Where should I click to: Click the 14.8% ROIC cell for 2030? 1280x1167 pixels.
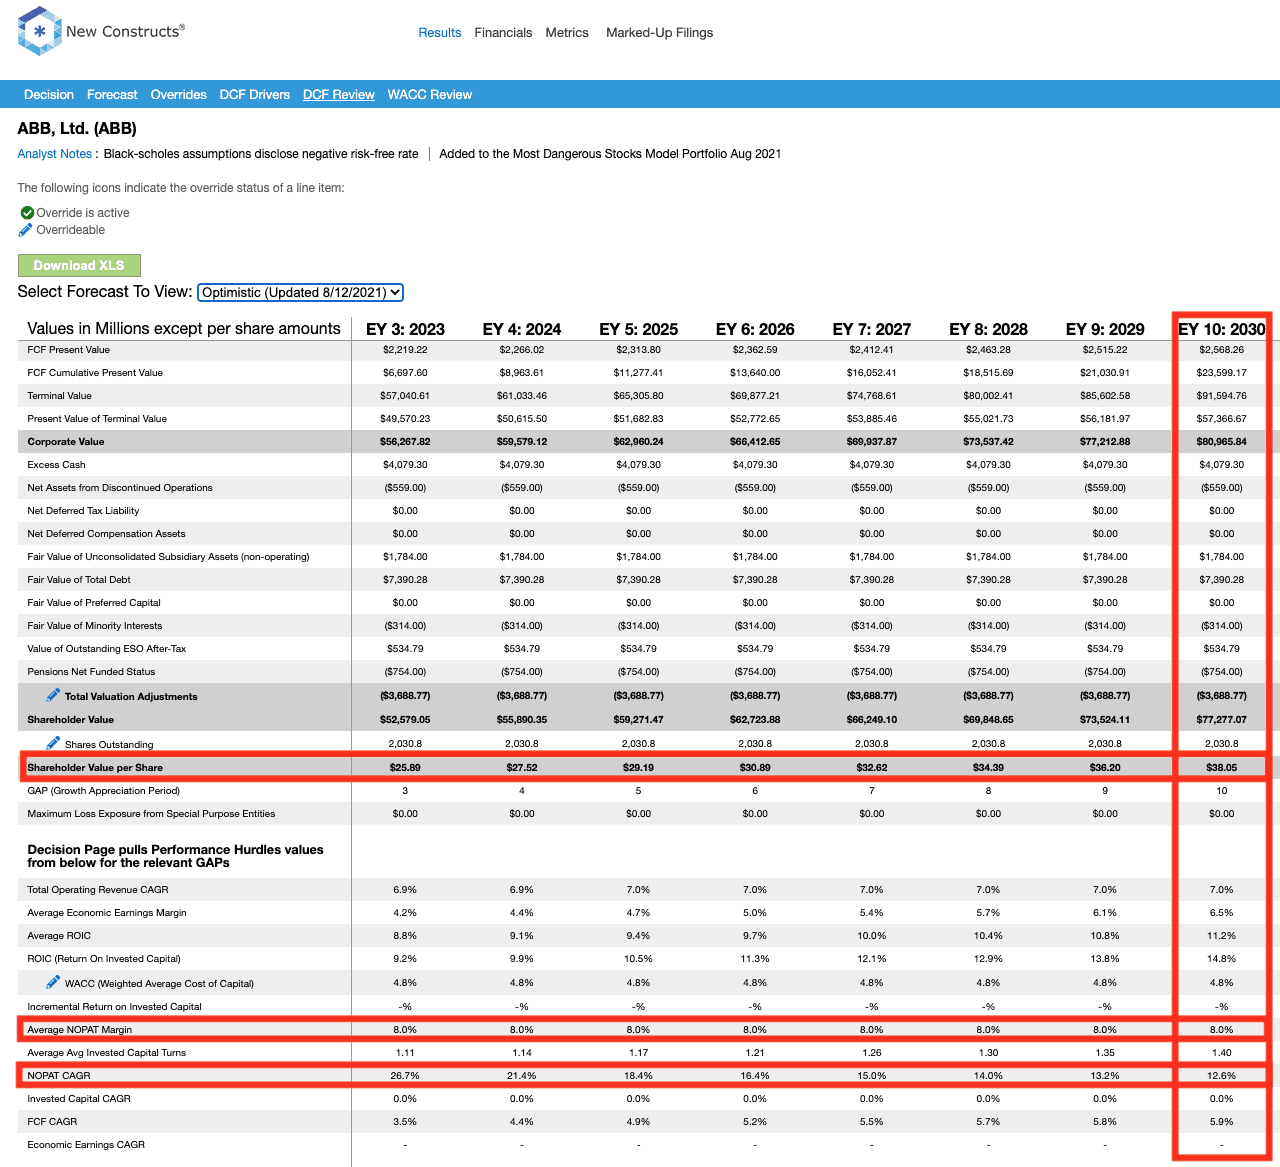[1222, 959]
